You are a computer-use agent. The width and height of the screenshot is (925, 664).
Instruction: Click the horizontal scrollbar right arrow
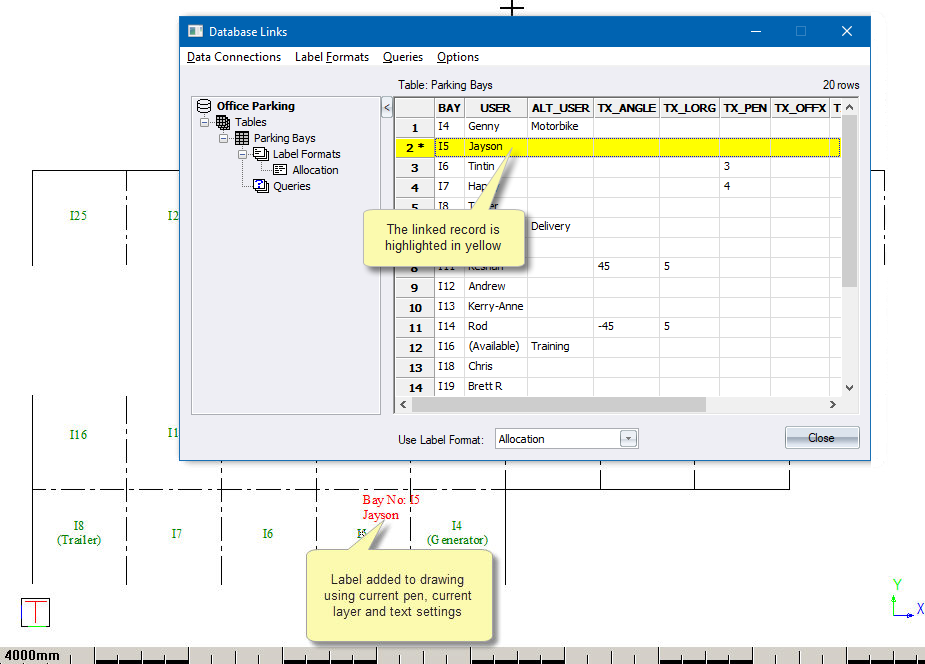pos(832,405)
